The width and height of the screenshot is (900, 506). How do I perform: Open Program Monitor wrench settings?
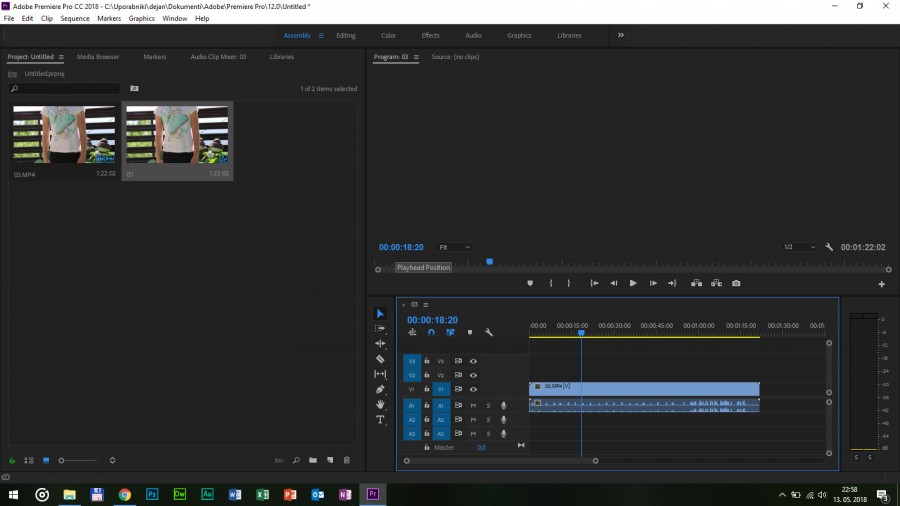829,247
